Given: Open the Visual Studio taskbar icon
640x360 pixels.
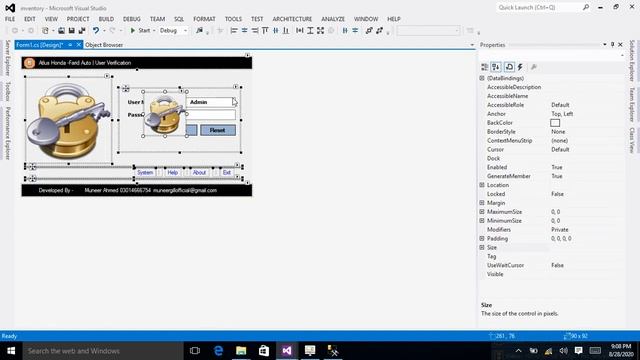Looking at the screenshot, I should tap(287, 351).
